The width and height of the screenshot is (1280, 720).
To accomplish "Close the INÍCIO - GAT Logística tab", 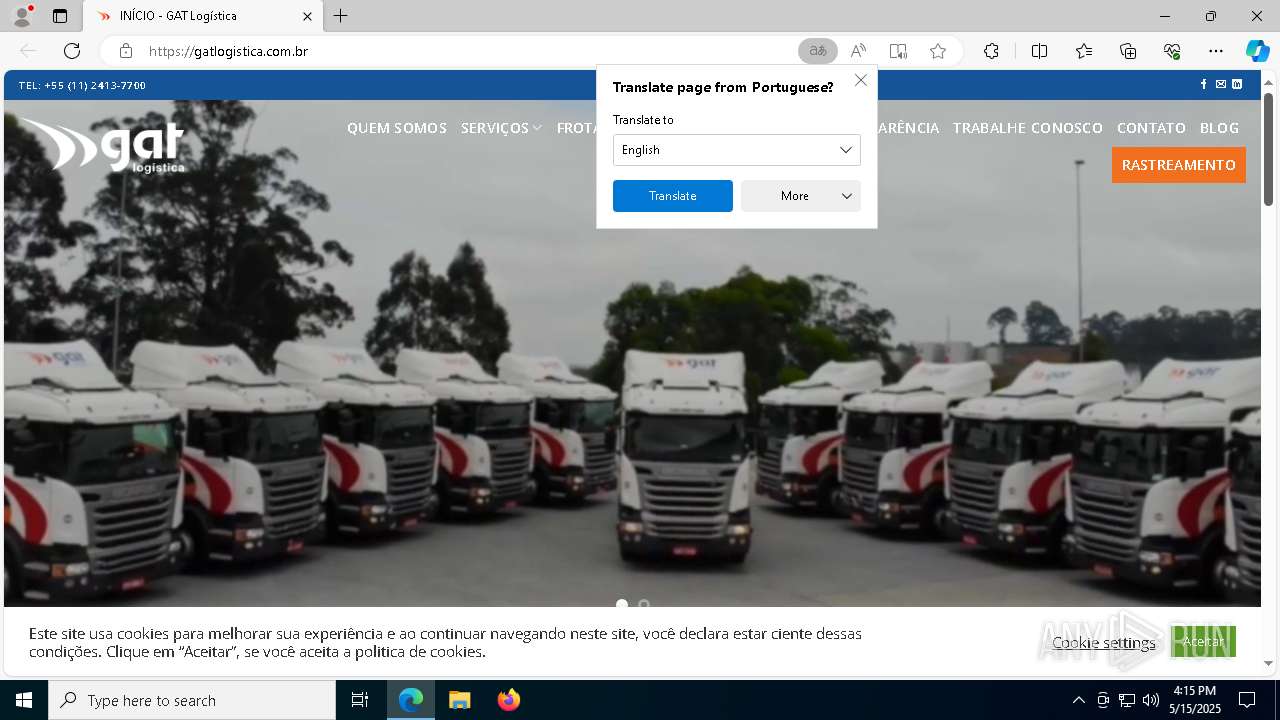I will [307, 16].
